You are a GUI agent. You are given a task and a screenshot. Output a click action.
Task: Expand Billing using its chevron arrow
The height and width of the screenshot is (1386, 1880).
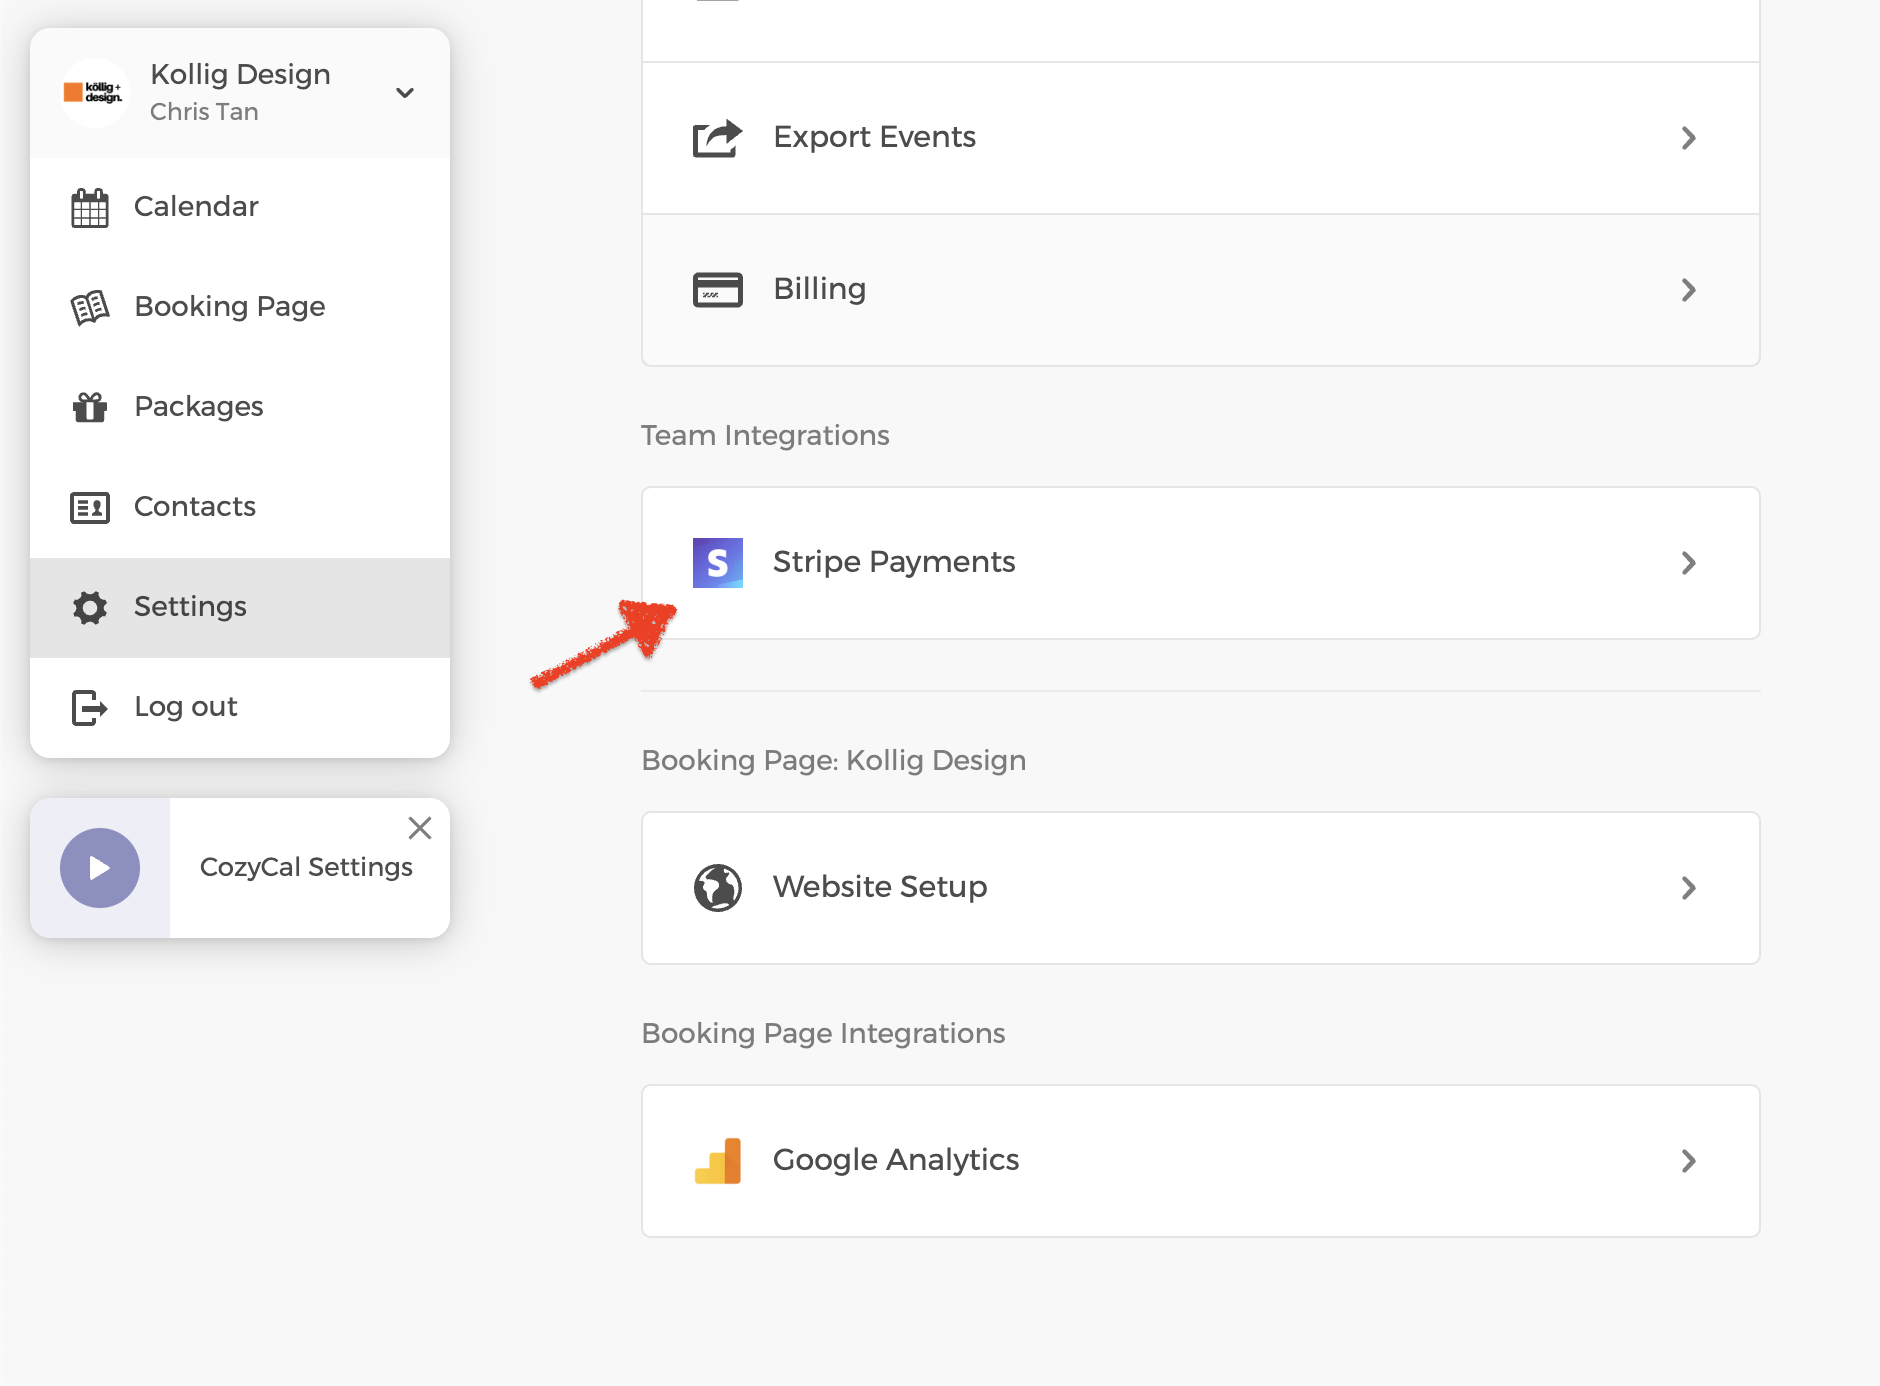[1689, 290]
